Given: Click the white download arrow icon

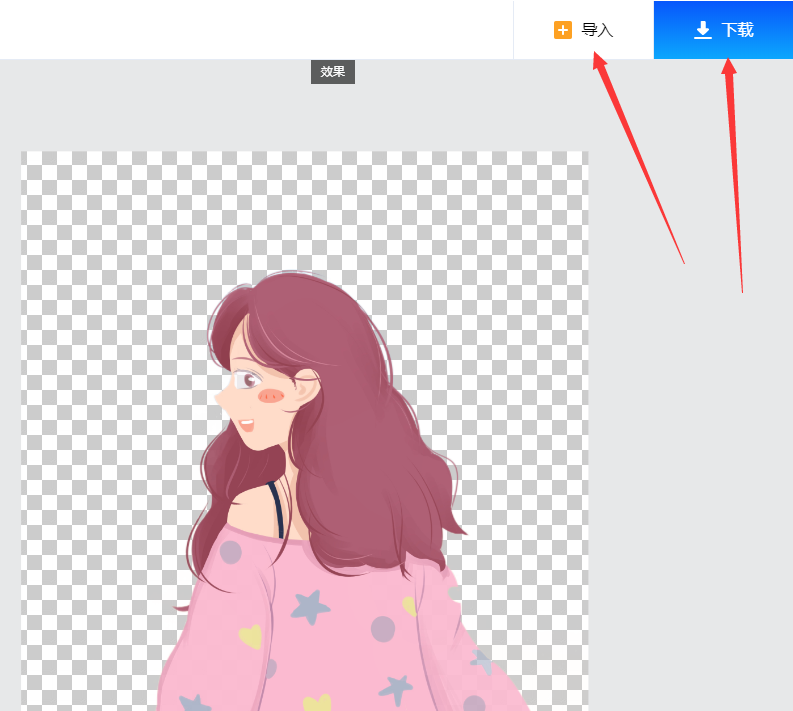Looking at the screenshot, I should [x=703, y=30].
